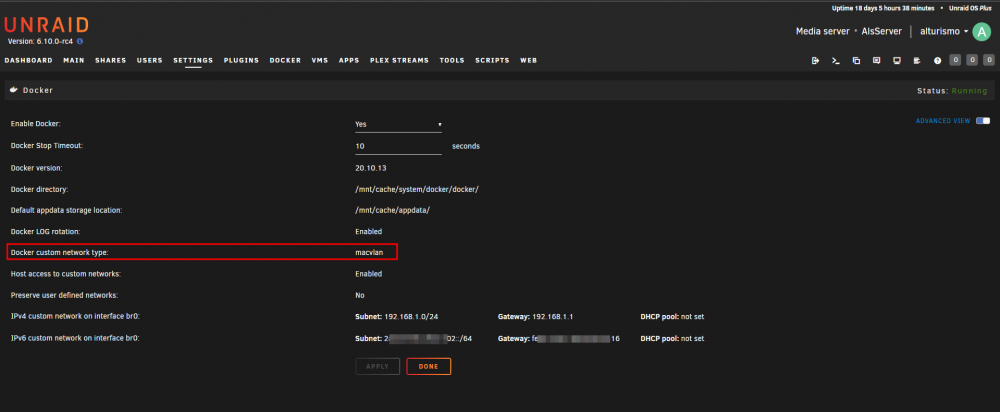Go to the Dashboard menu
The height and width of the screenshot is (412, 1000).
tap(29, 61)
